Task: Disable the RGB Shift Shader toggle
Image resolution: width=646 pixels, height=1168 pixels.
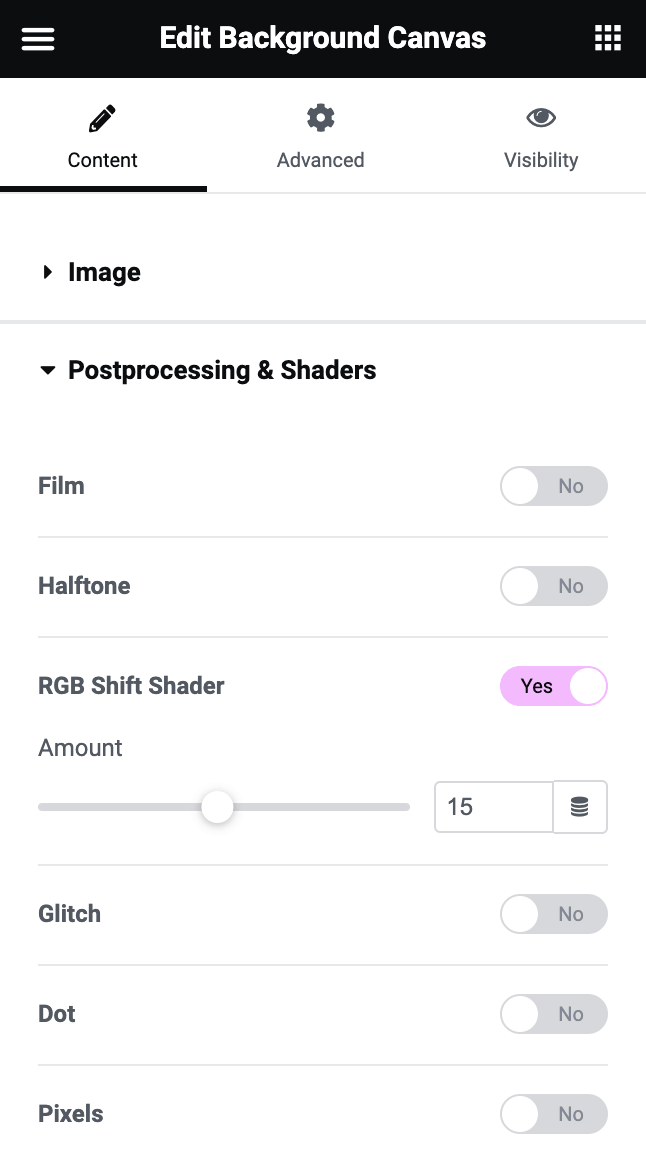Action: (553, 686)
